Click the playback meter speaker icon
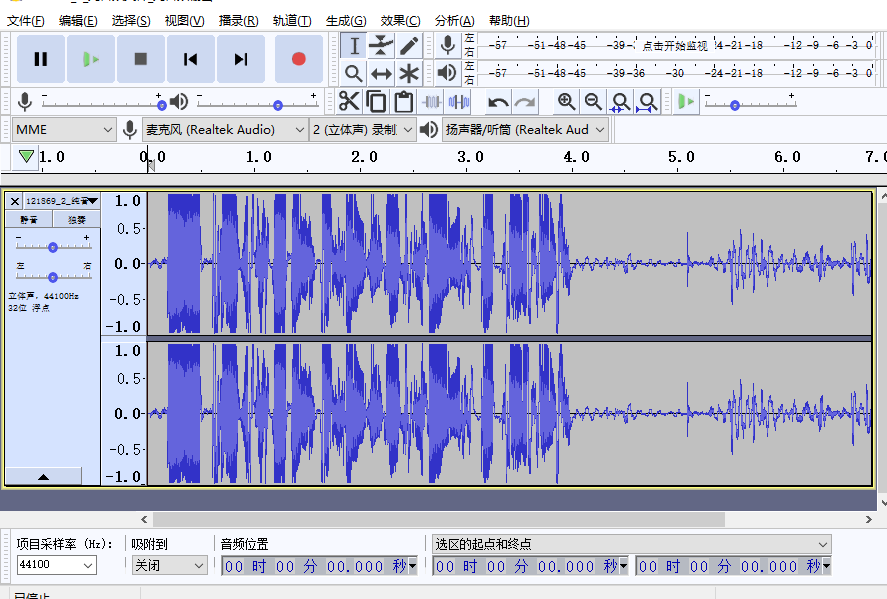This screenshot has width=887, height=599. tap(448, 72)
